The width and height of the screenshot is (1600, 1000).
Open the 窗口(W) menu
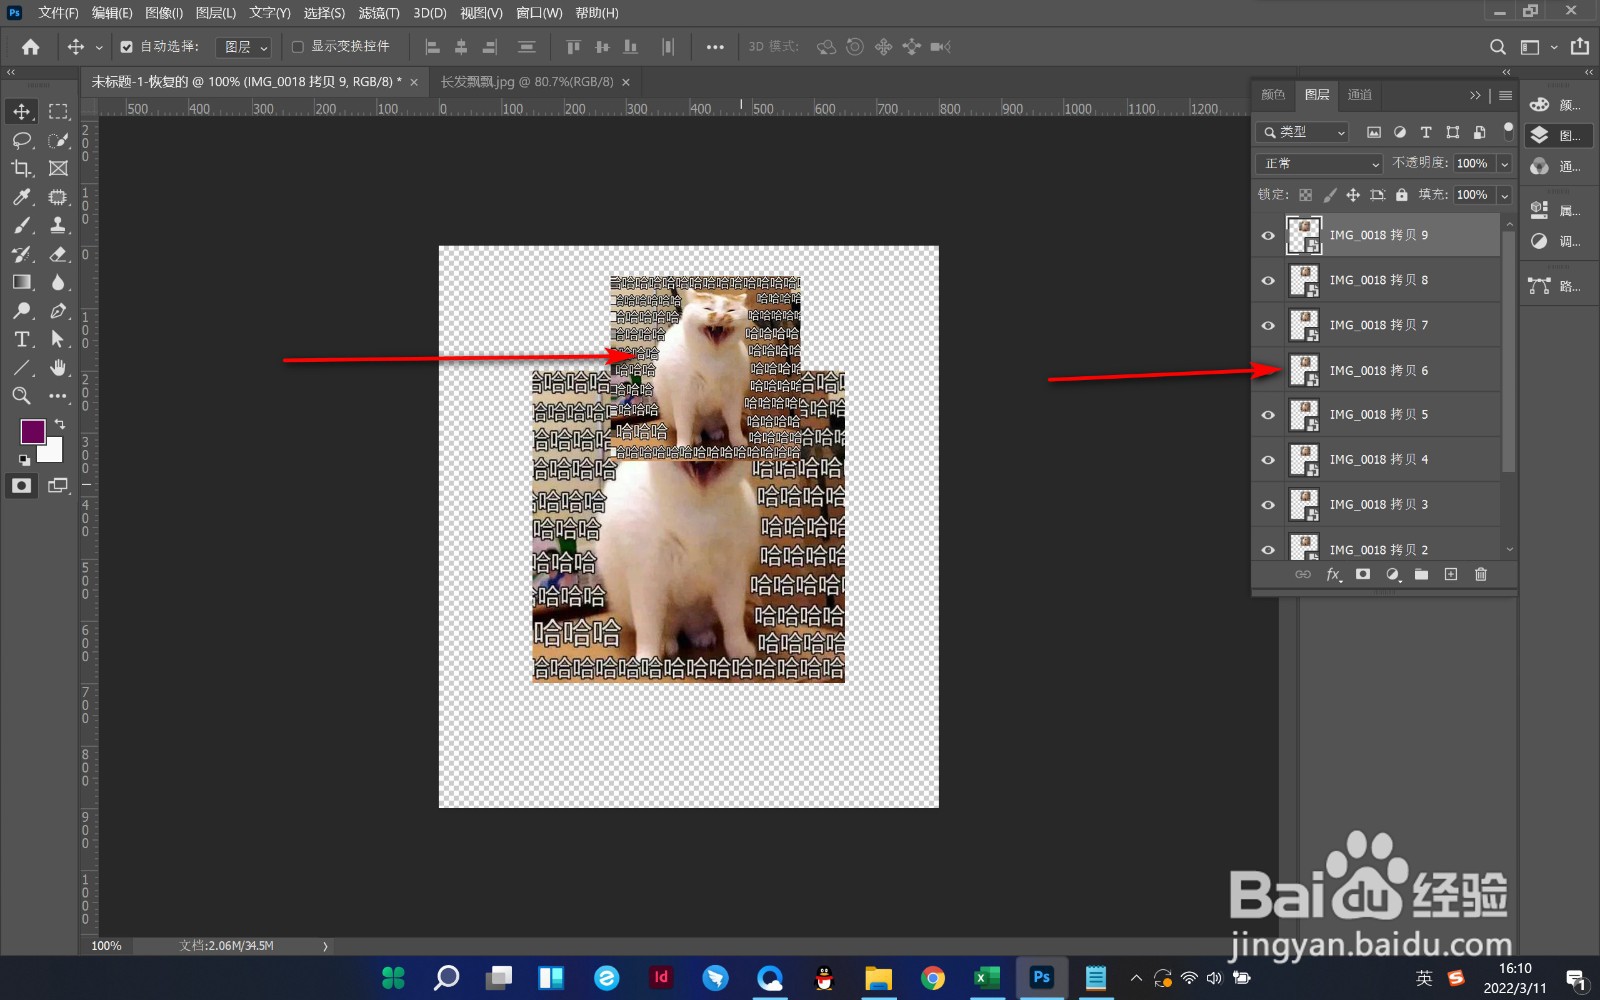[539, 13]
